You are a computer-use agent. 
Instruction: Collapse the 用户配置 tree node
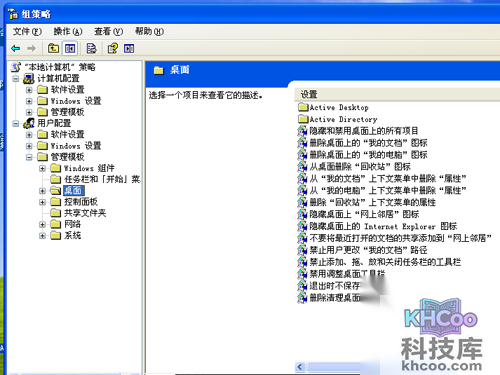coord(16,124)
